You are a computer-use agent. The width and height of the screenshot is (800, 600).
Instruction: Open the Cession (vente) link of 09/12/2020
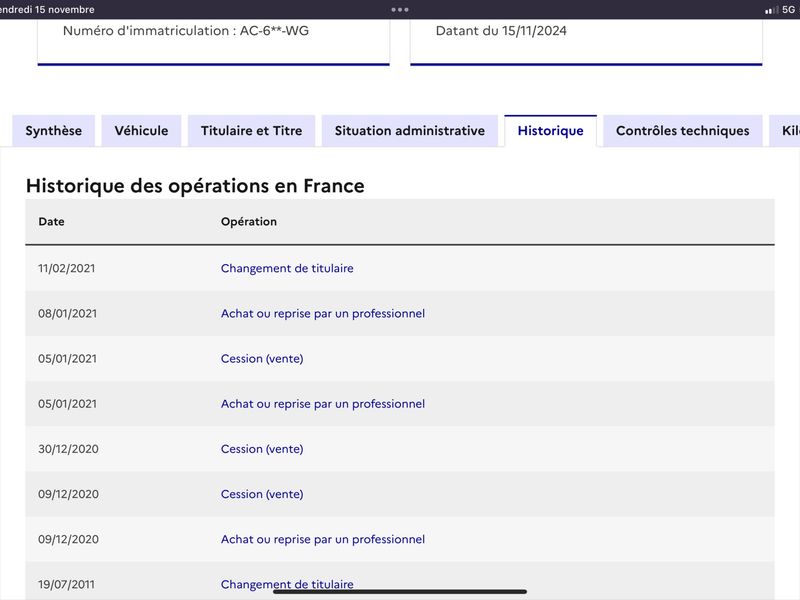pos(262,494)
